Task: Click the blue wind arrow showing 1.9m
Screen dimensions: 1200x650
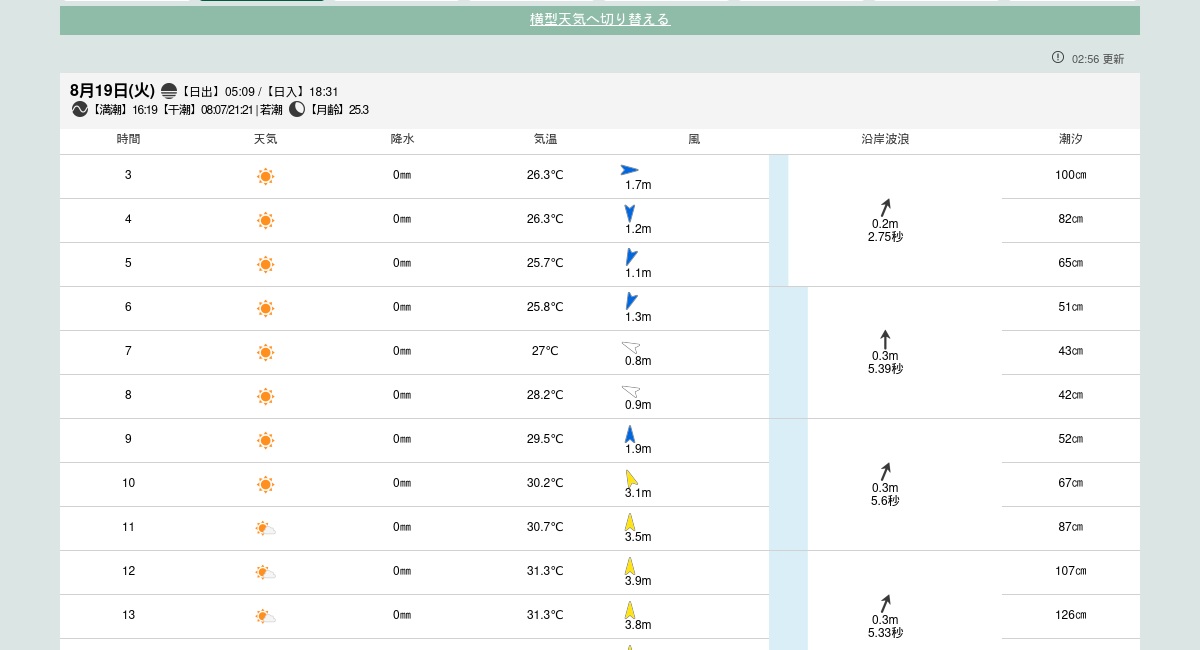Action: click(630, 434)
